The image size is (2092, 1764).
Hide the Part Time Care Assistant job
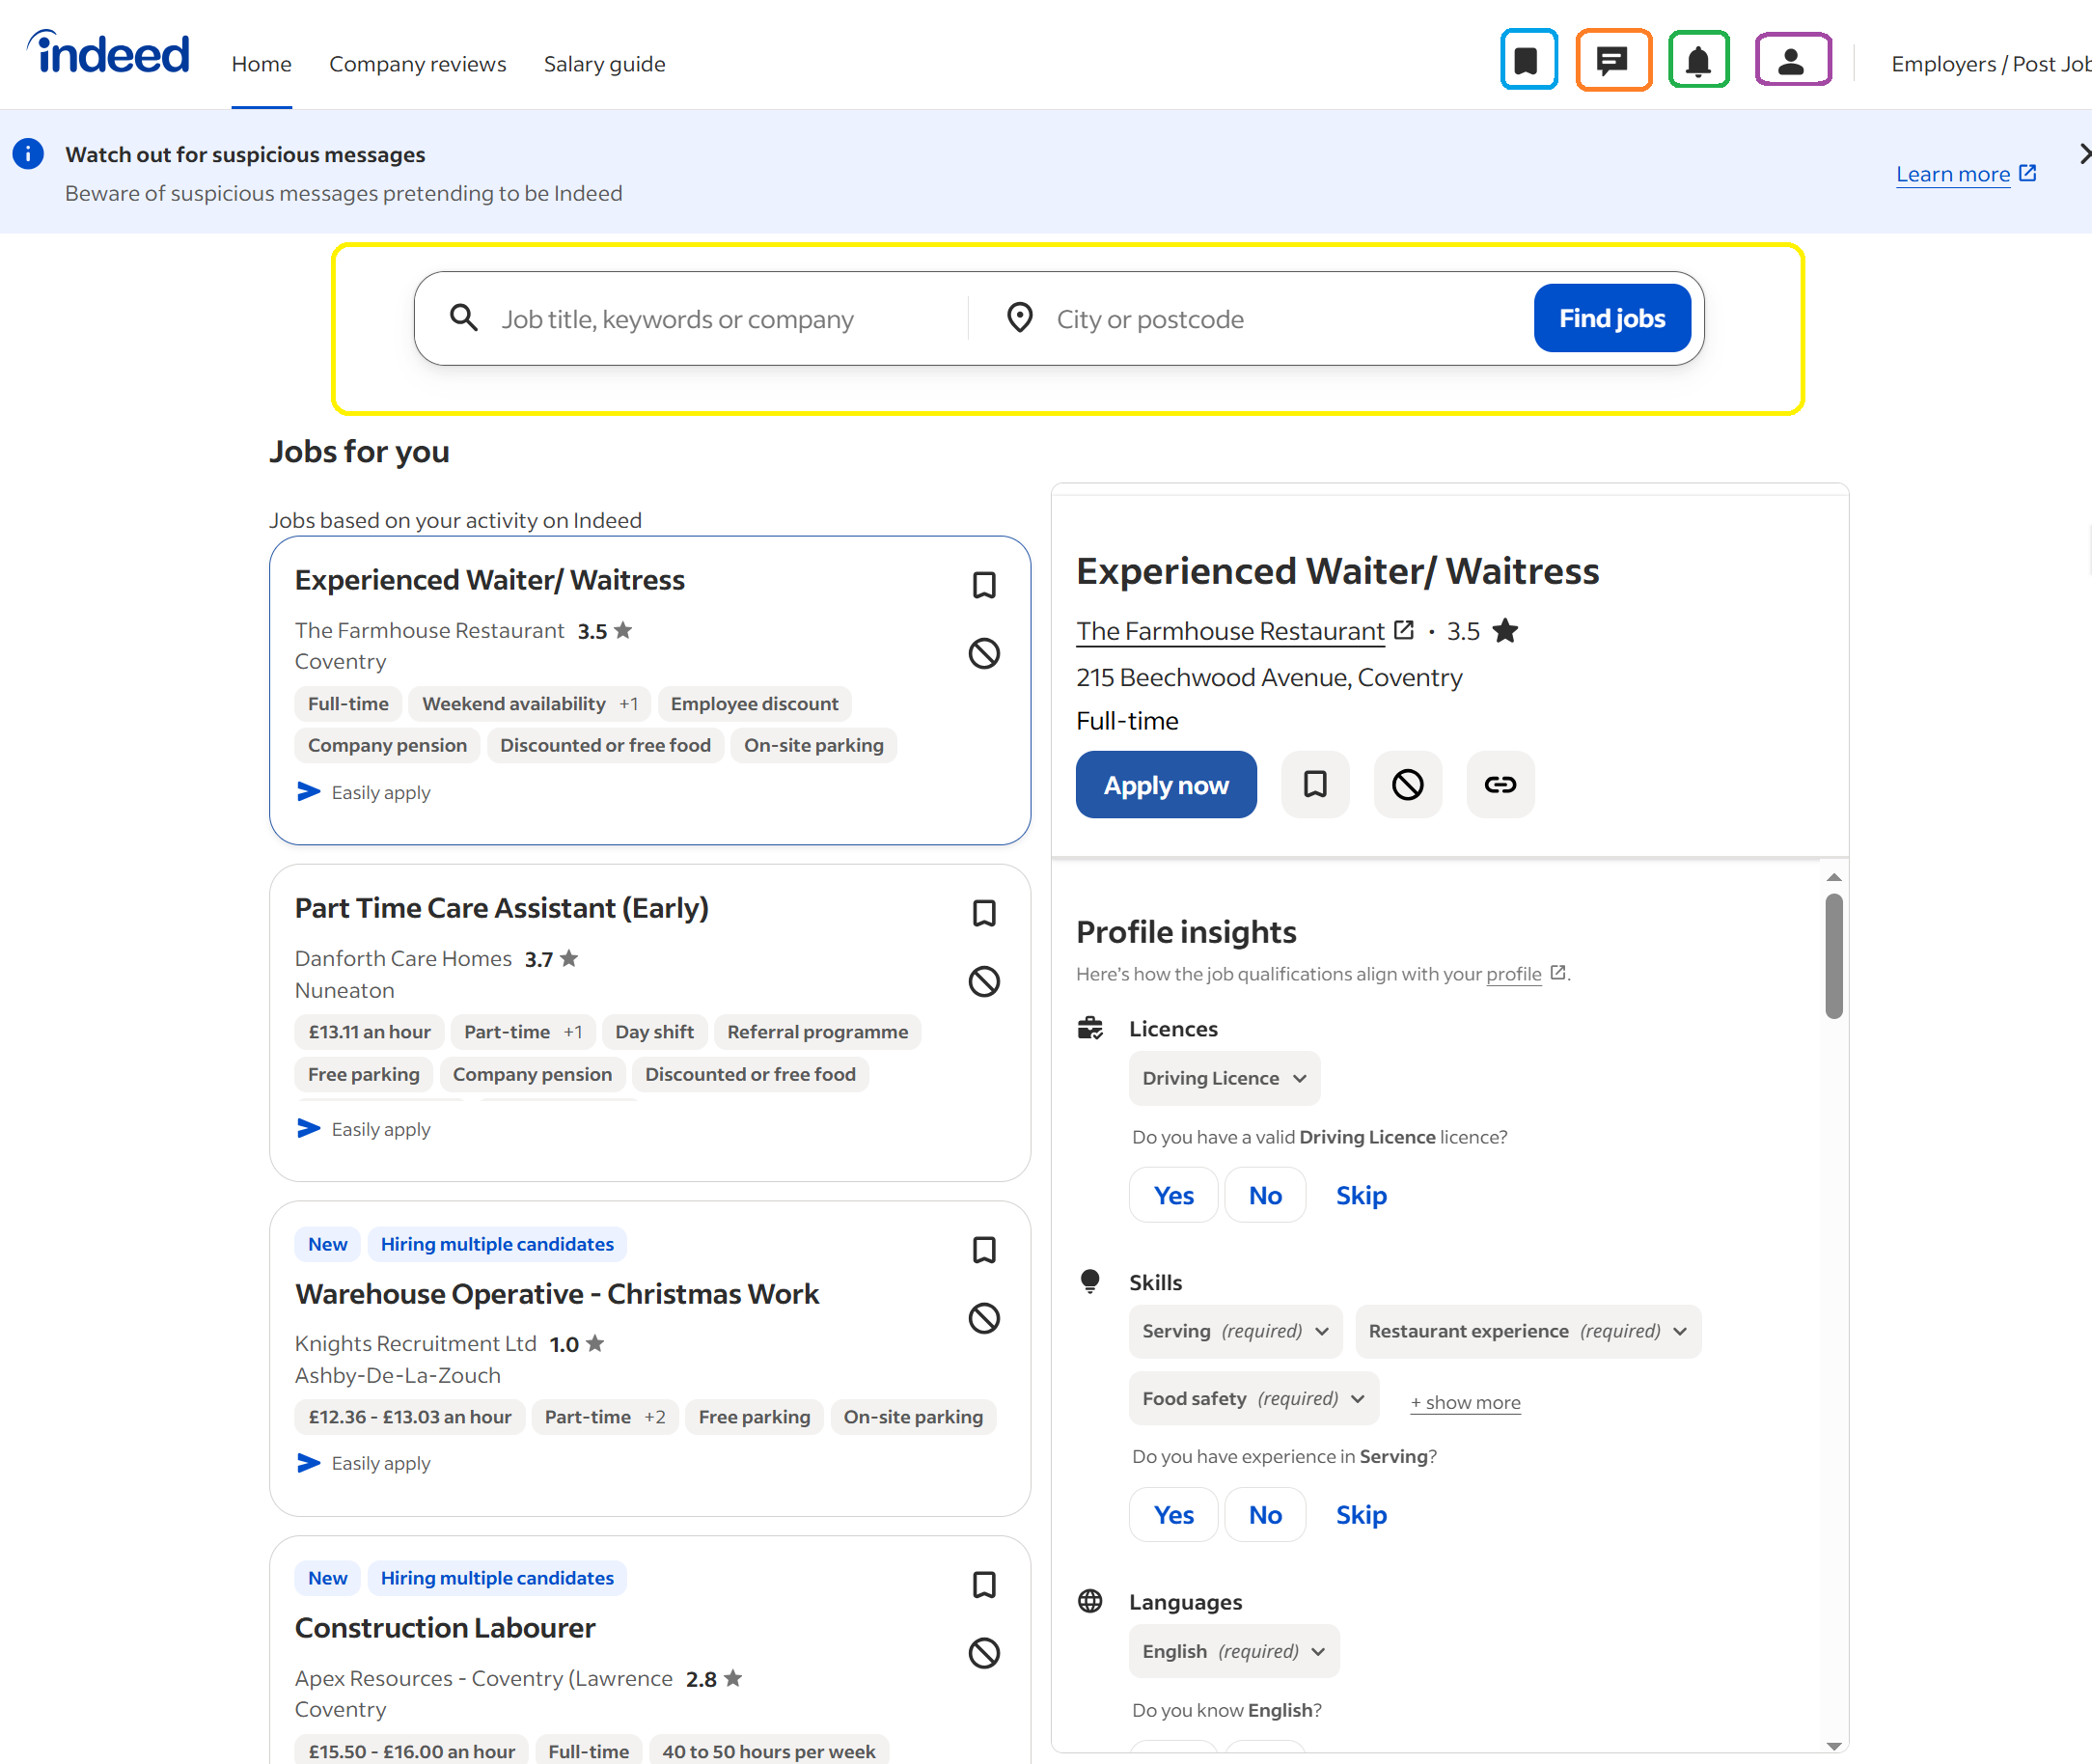(984, 982)
